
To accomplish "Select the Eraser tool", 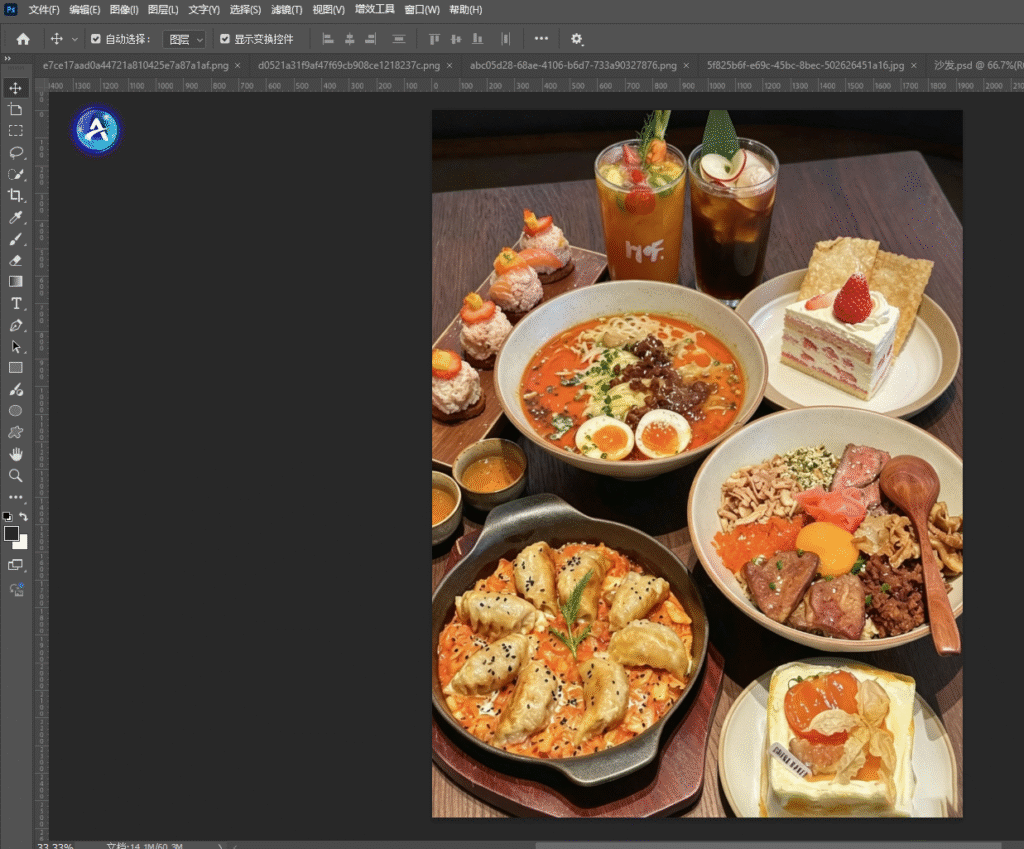I will [x=16, y=260].
